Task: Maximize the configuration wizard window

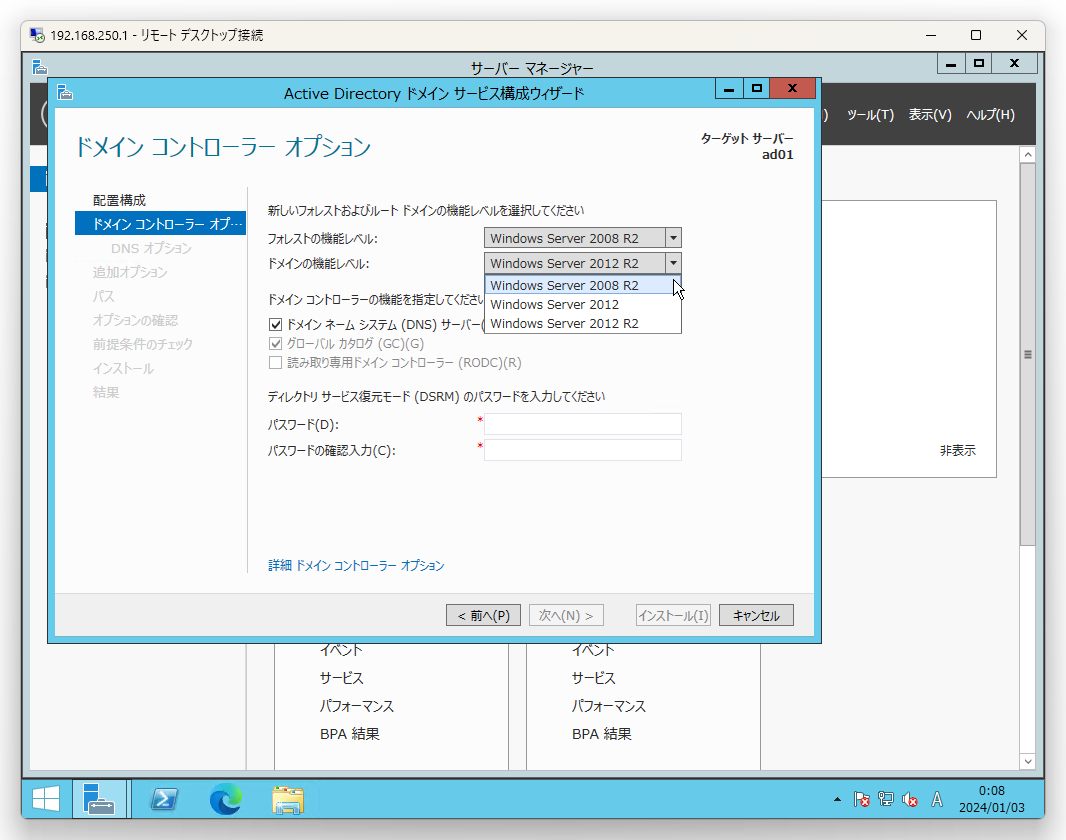Action: coord(757,88)
